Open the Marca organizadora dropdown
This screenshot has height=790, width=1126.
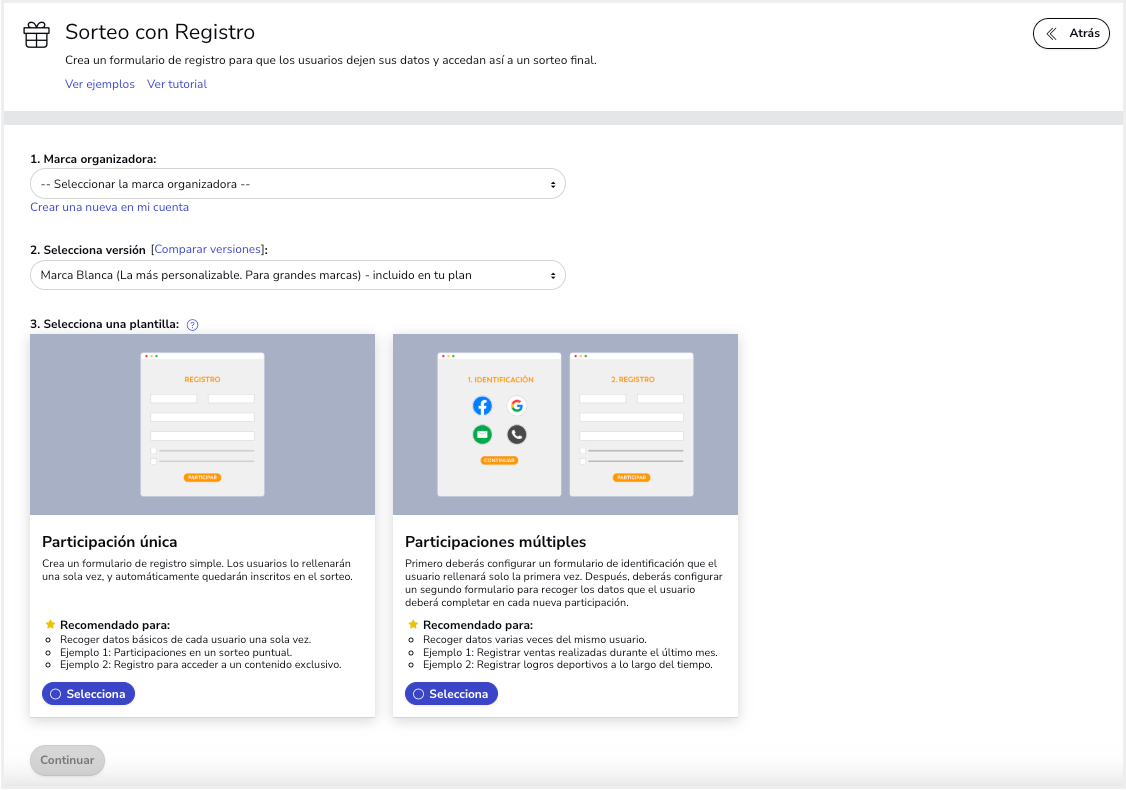(x=298, y=184)
